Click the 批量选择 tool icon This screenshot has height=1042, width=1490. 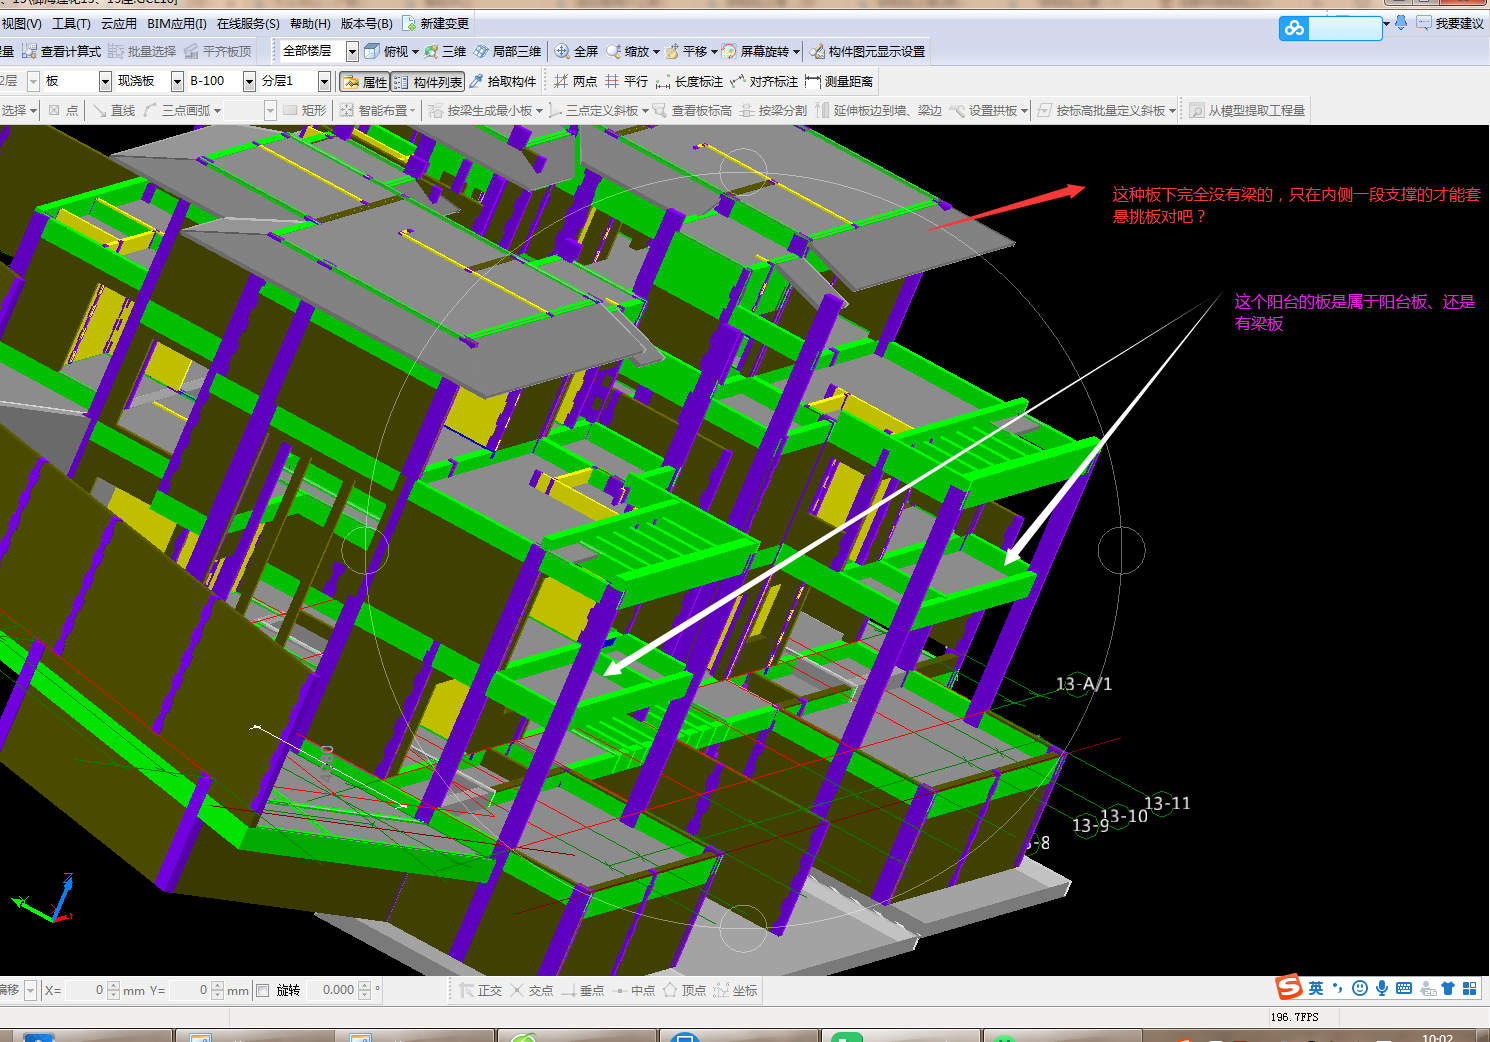click(x=116, y=51)
